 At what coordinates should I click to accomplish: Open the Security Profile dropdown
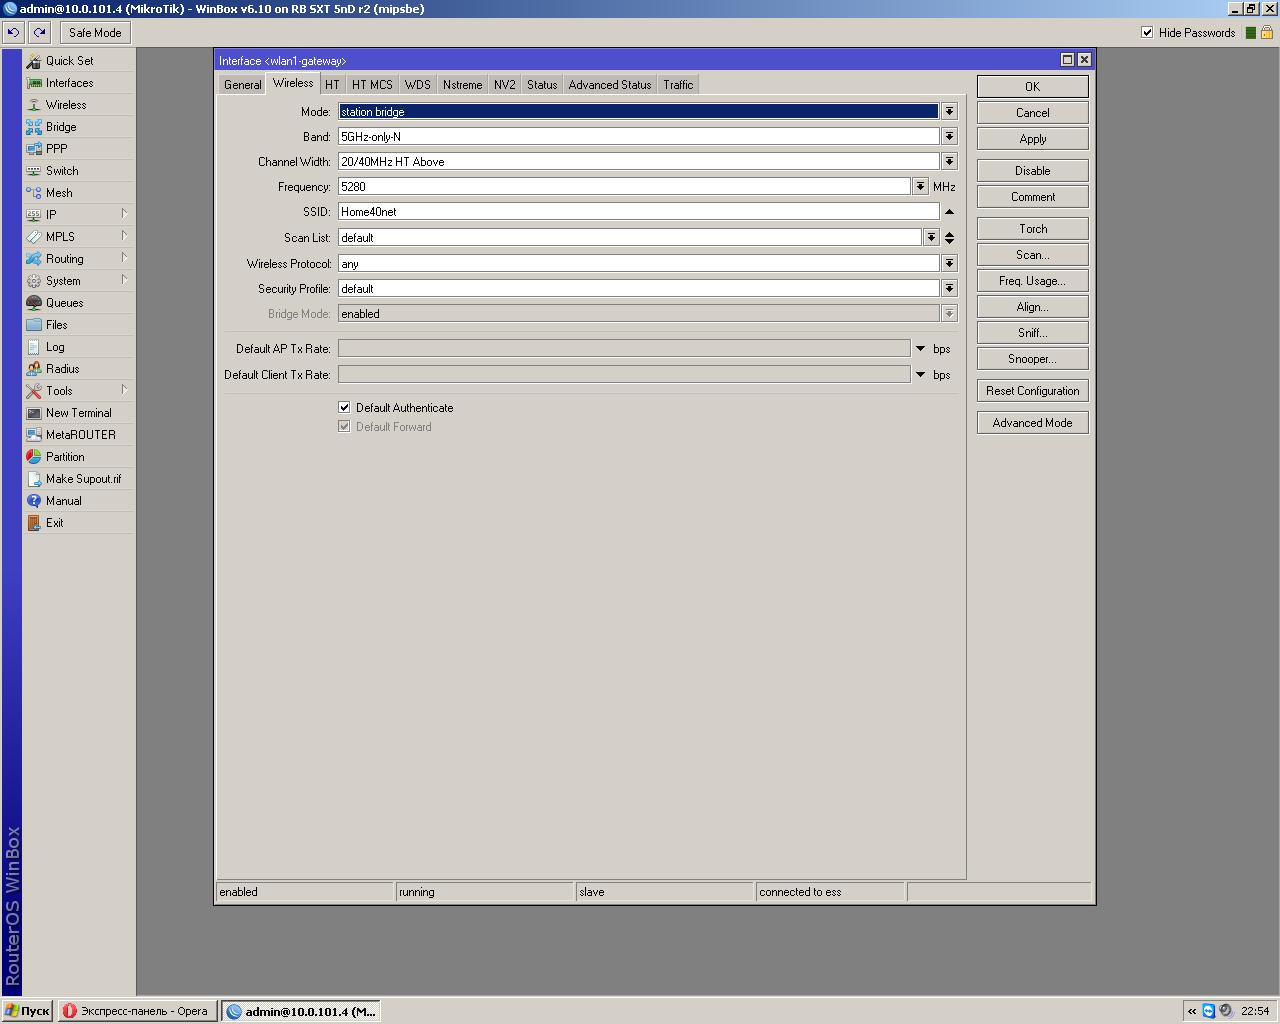[x=949, y=289]
